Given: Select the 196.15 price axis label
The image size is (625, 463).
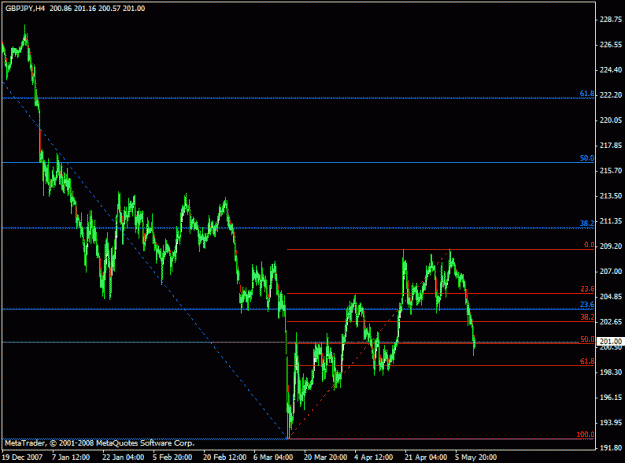Looking at the screenshot, I should [x=611, y=397].
